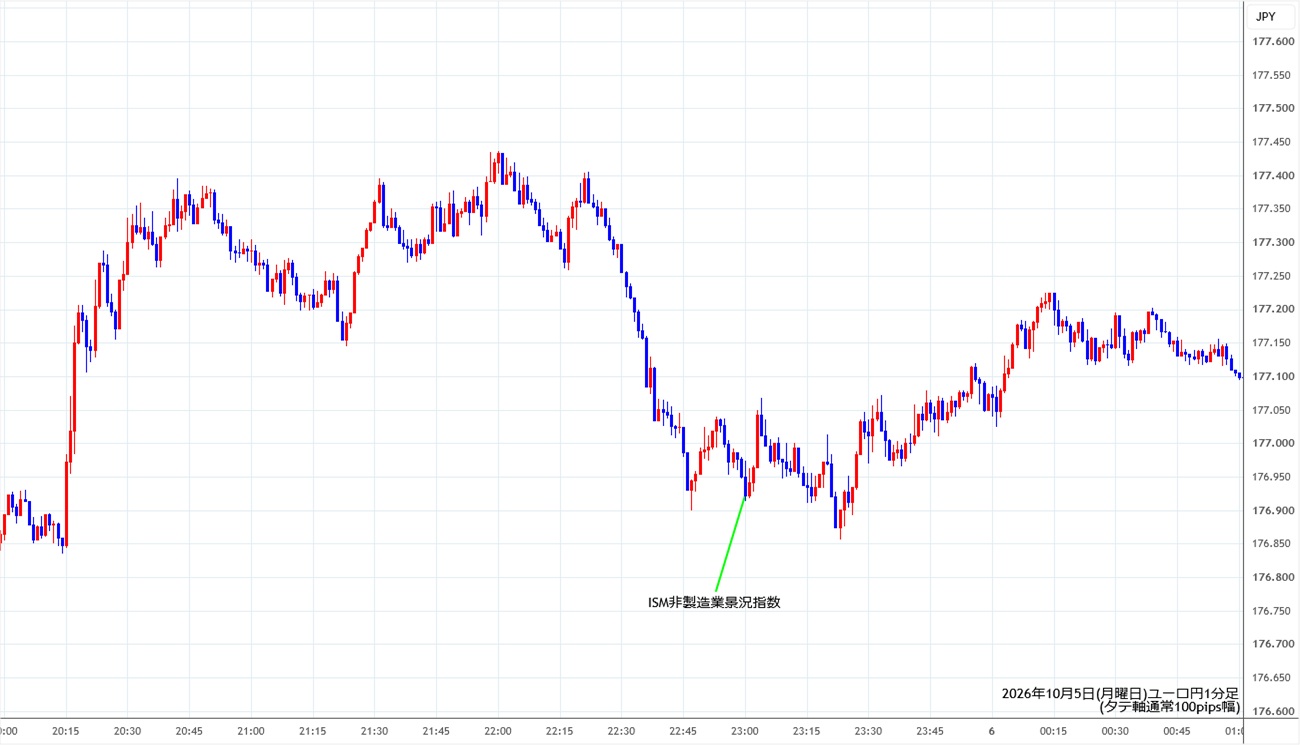Image resolution: width=1300 pixels, height=745 pixels.
Task: Click the 20:45 time axis label
Action: (x=190, y=731)
